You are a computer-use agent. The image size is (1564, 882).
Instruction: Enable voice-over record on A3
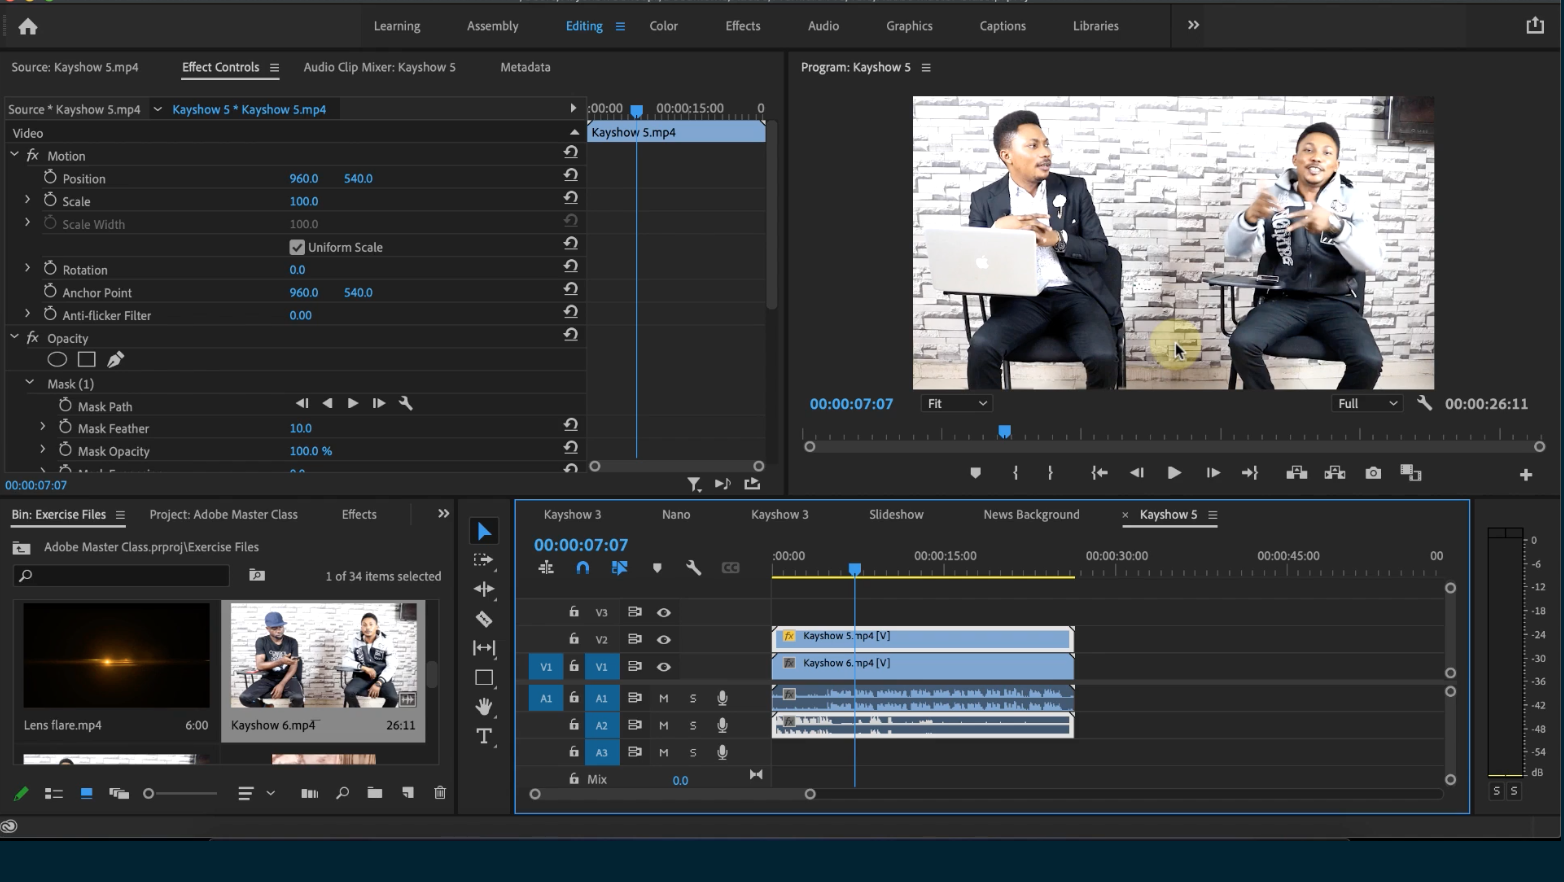[722, 752]
